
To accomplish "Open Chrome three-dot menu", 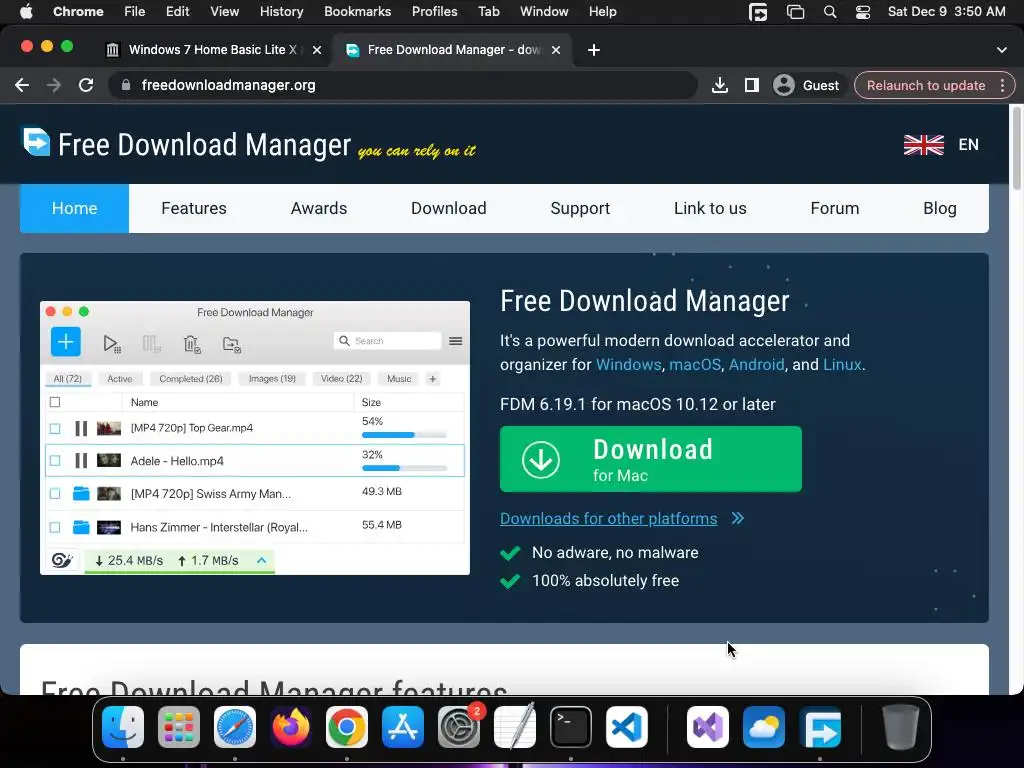I will coord(1002,86).
